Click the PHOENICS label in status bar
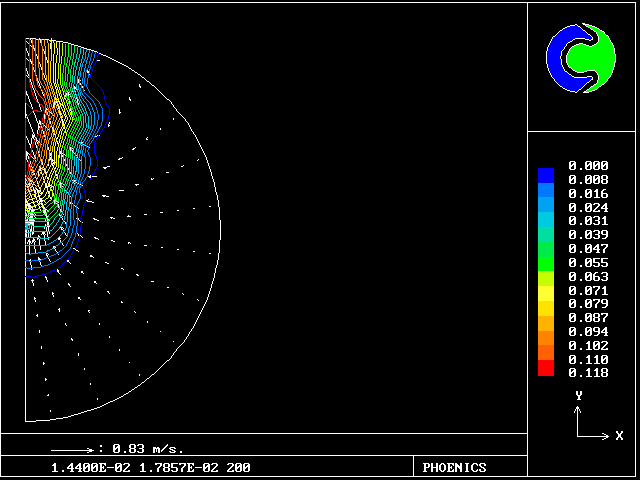 (454, 468)
